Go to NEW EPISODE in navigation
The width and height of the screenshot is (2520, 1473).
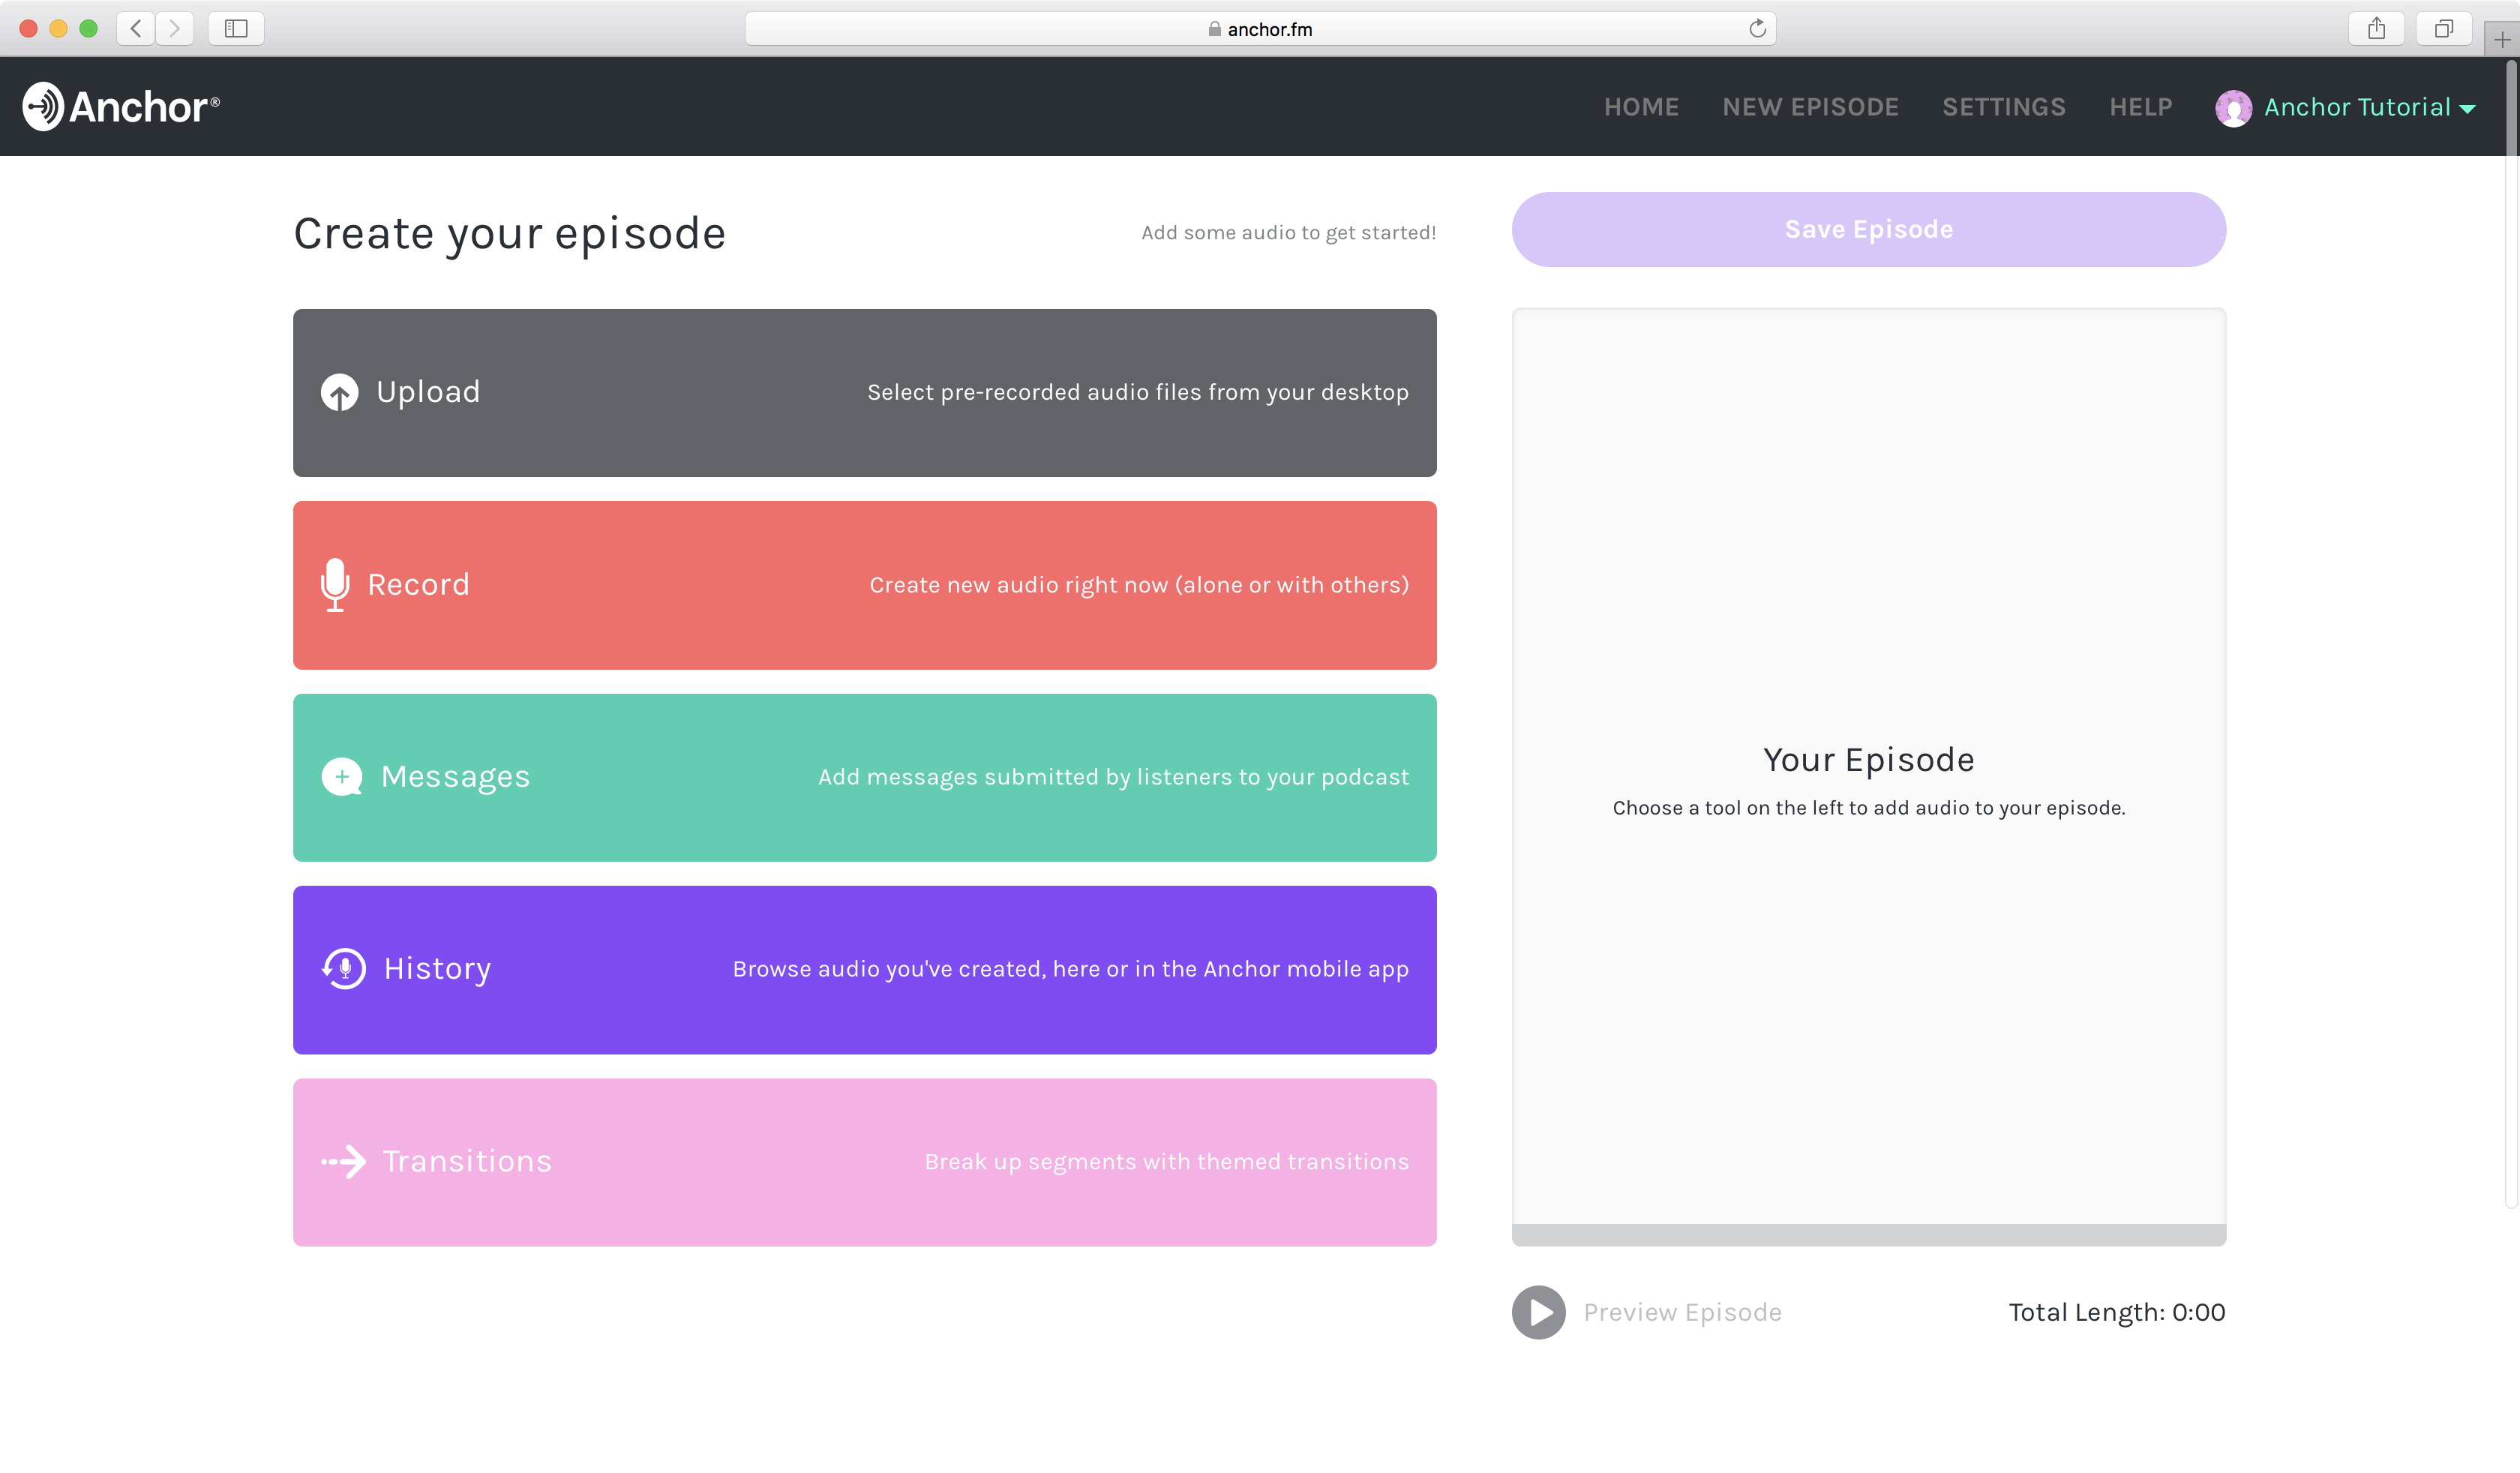1810,108
